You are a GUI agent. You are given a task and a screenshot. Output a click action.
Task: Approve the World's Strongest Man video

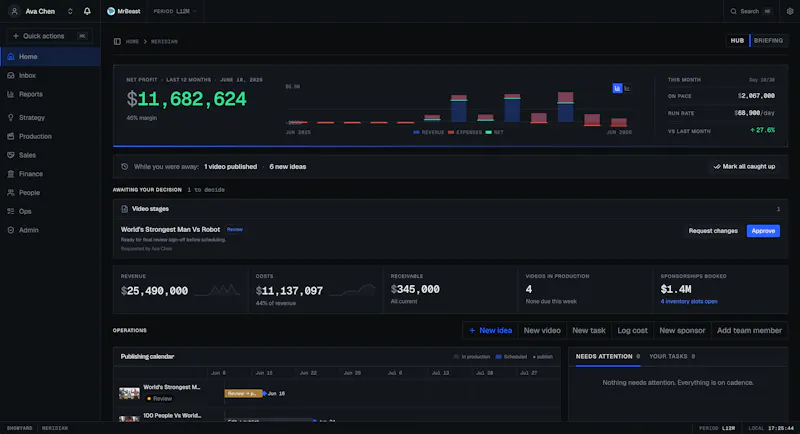[763, 231]
